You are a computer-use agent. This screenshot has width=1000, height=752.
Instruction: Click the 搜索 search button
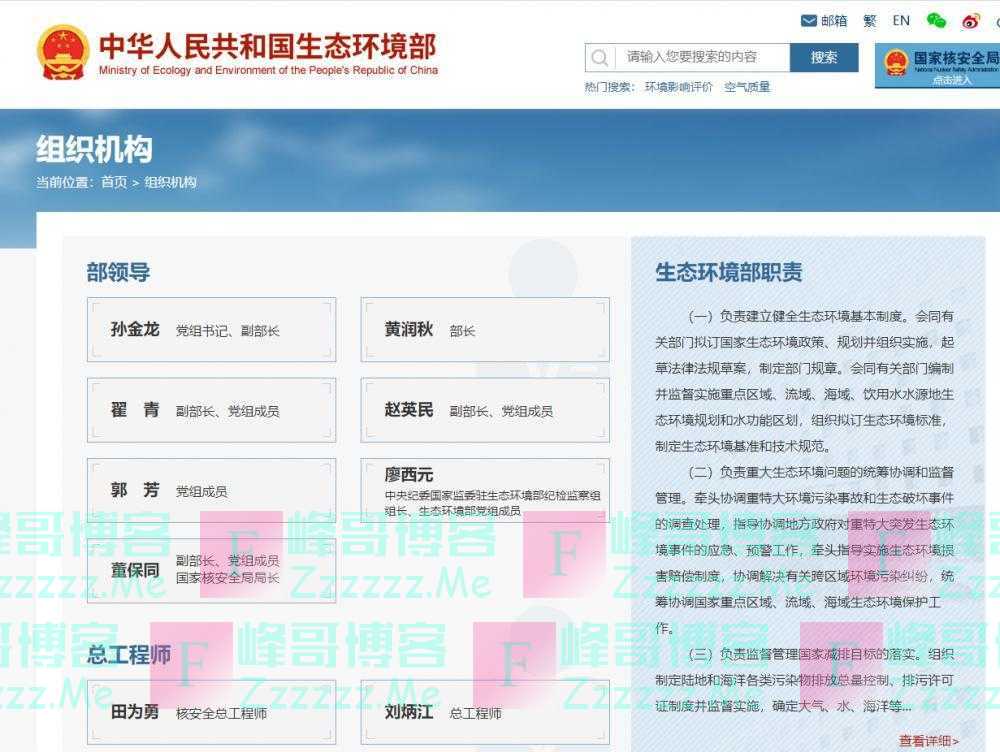pyautogui.click(x=824, y=57)
